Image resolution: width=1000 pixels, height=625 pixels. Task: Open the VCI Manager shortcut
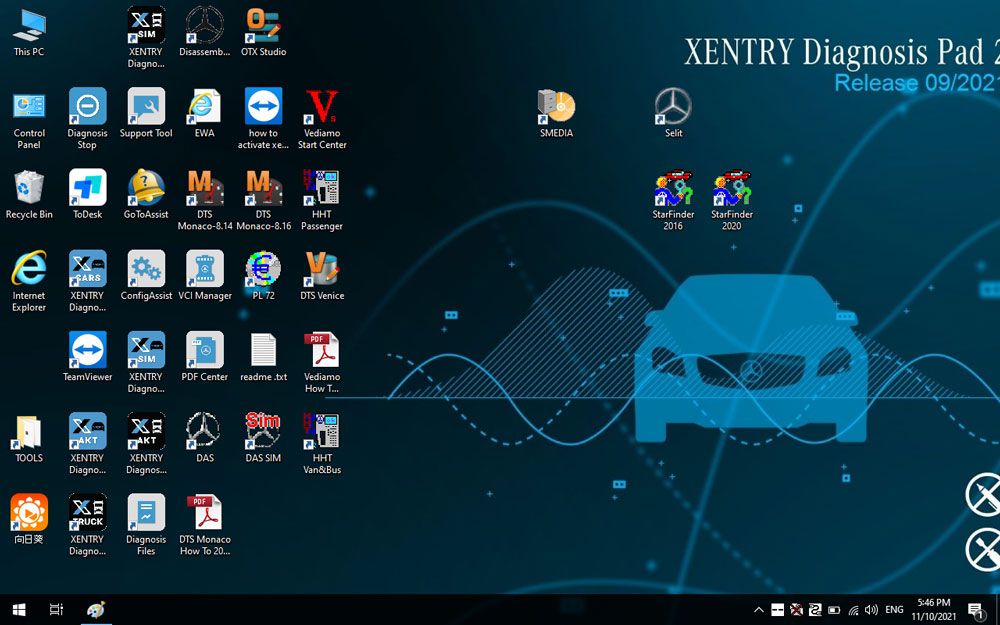pyautogui.click(x=205, y=277)
